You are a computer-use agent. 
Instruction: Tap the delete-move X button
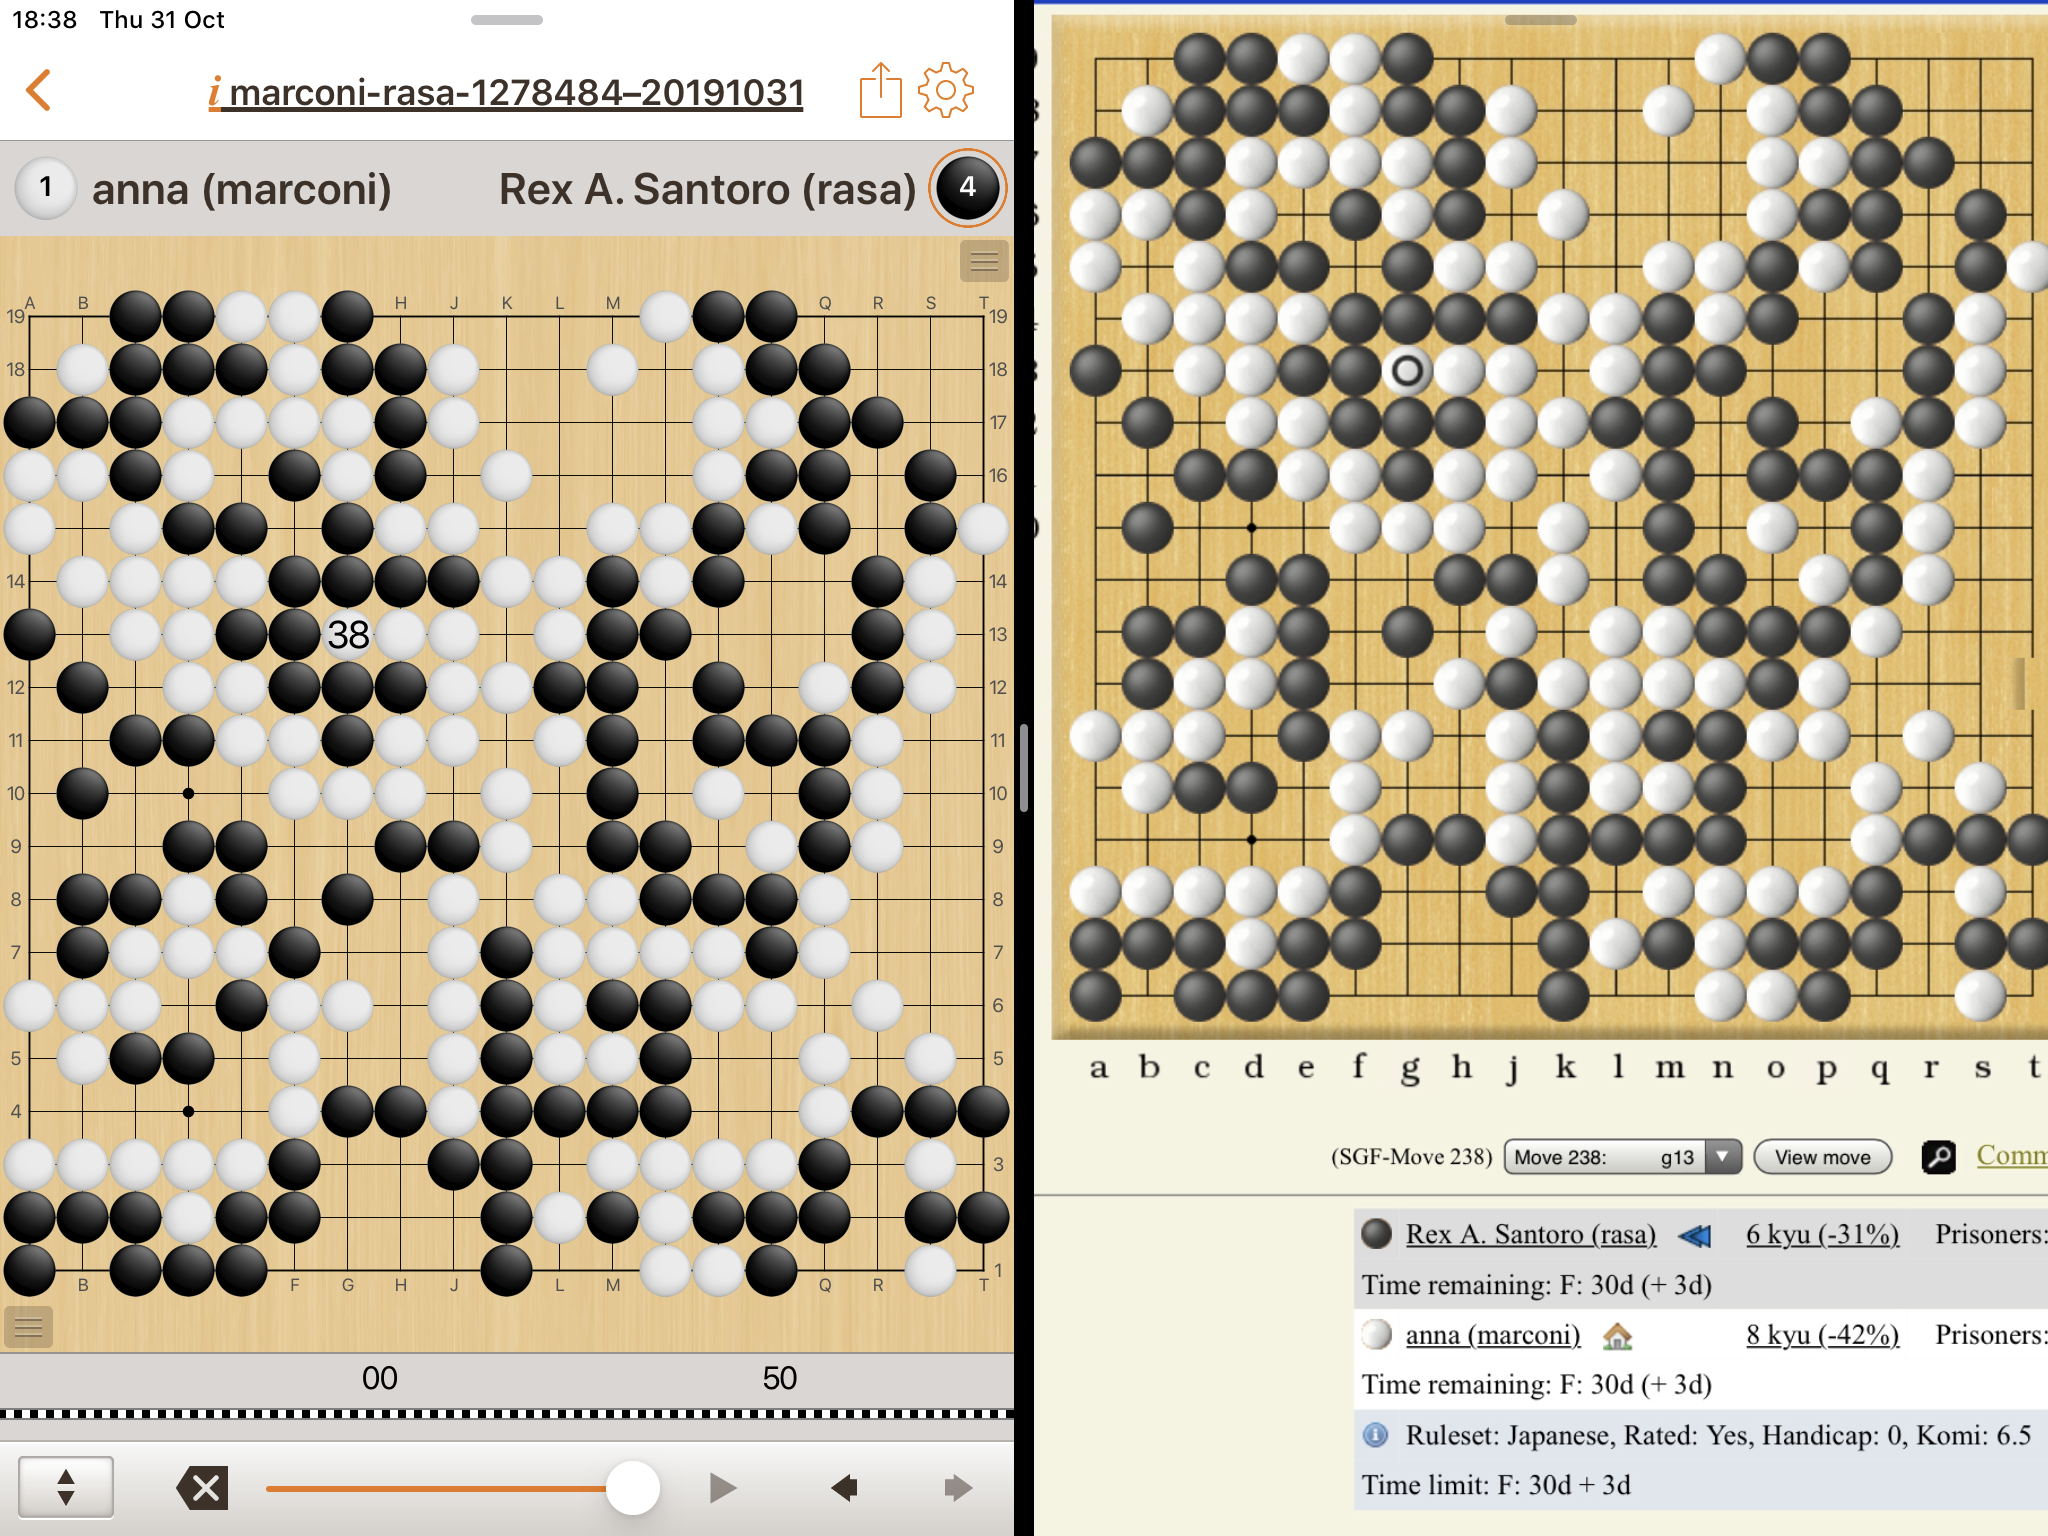coord(202,1488)
